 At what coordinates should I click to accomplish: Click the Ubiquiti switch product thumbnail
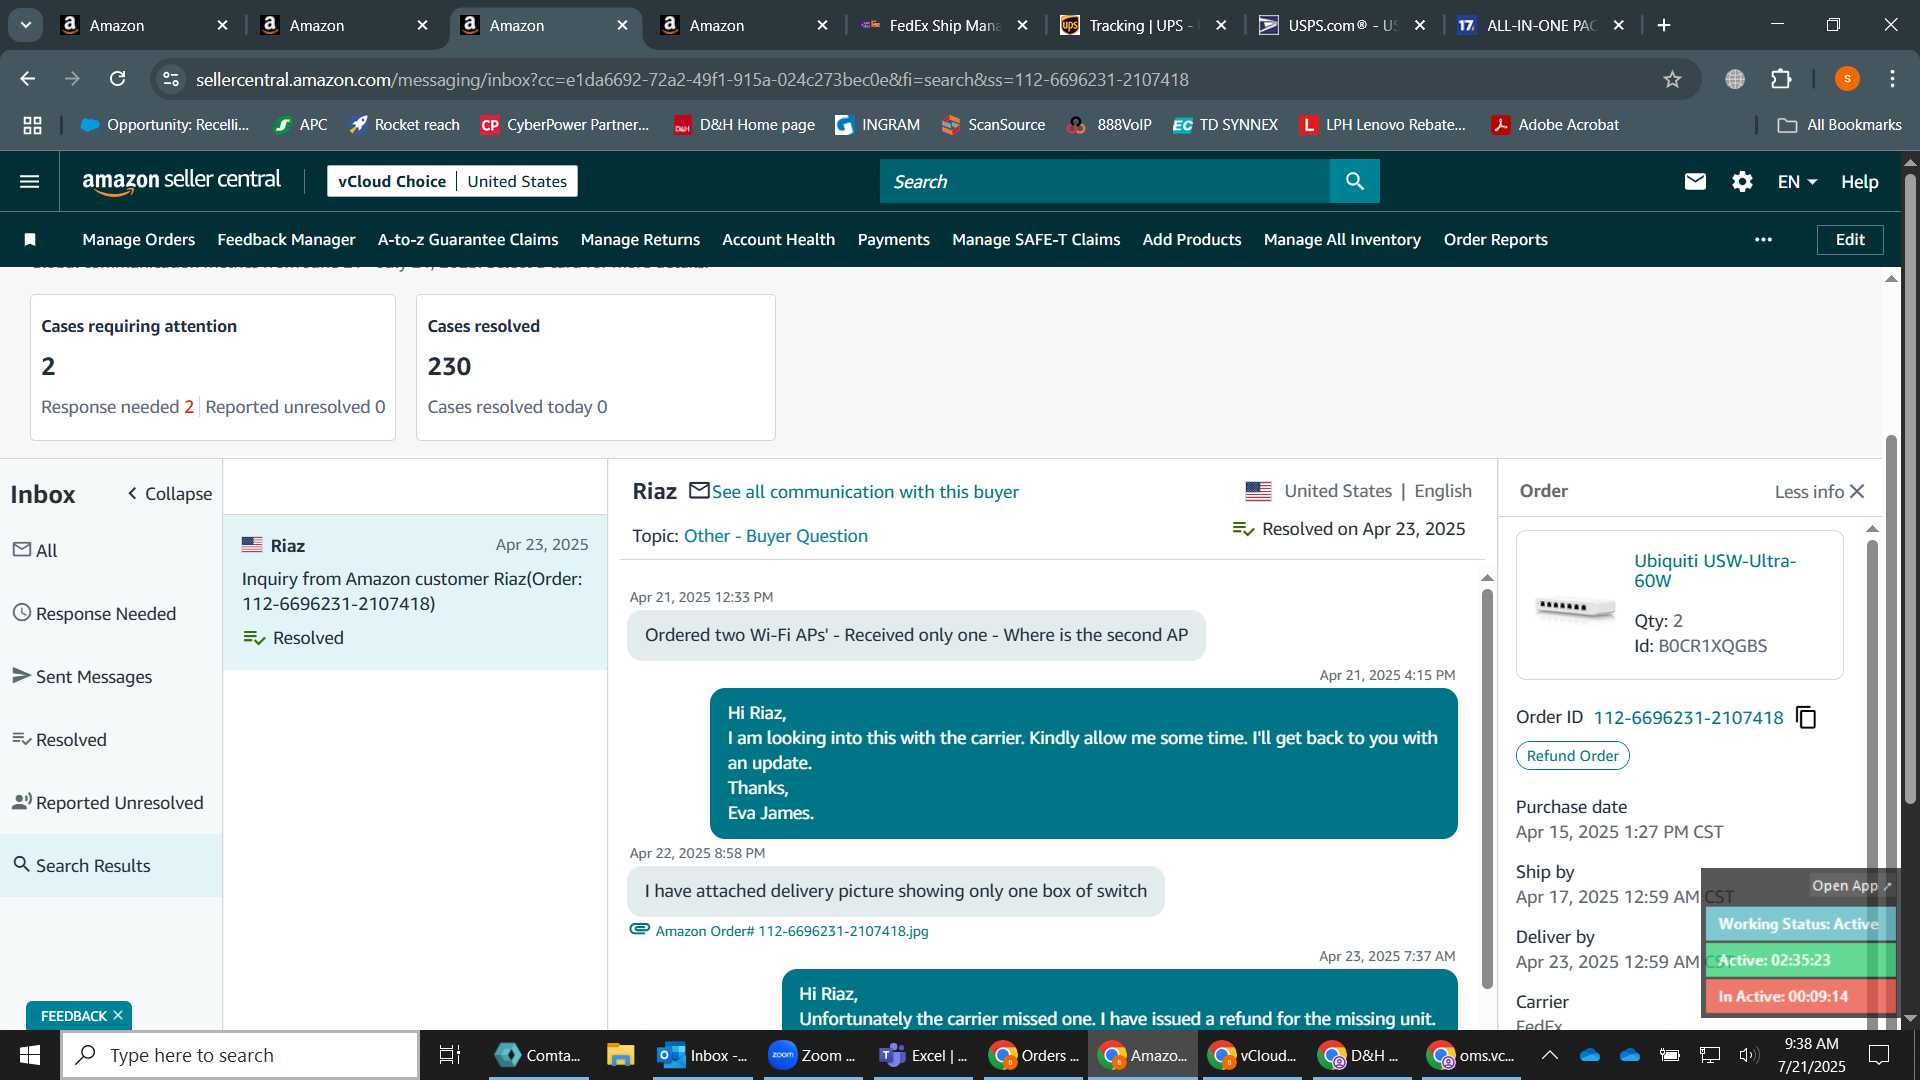click(x=1575, y=606)
